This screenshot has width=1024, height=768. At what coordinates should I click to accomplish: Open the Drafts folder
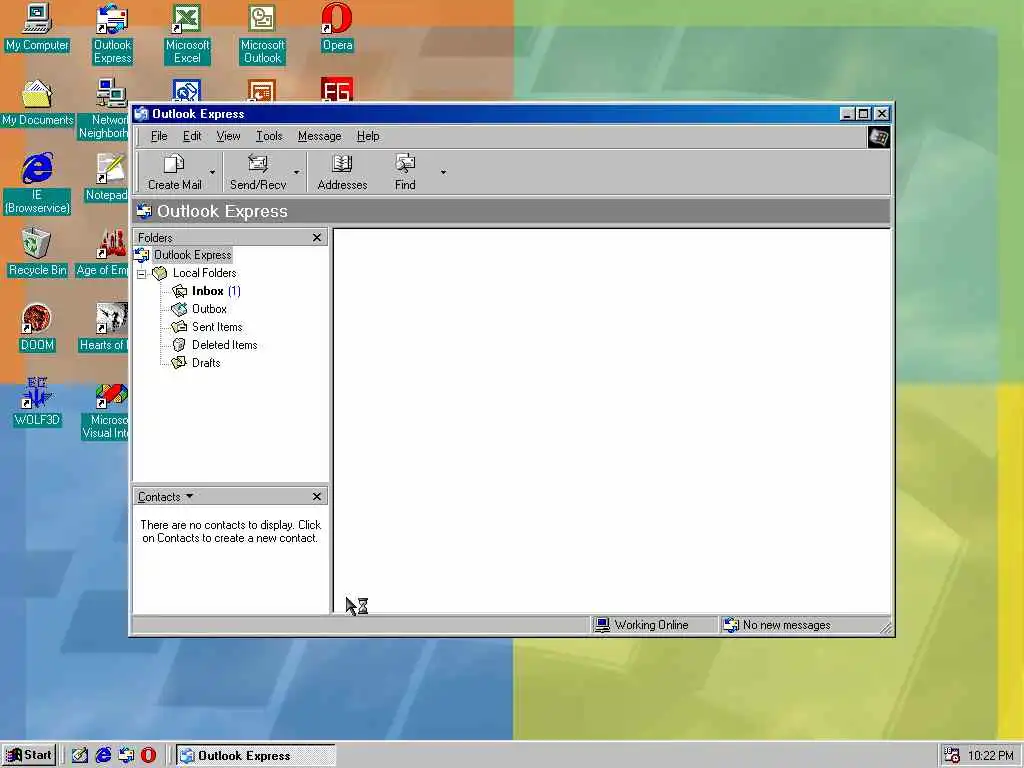tap(206, 363)
